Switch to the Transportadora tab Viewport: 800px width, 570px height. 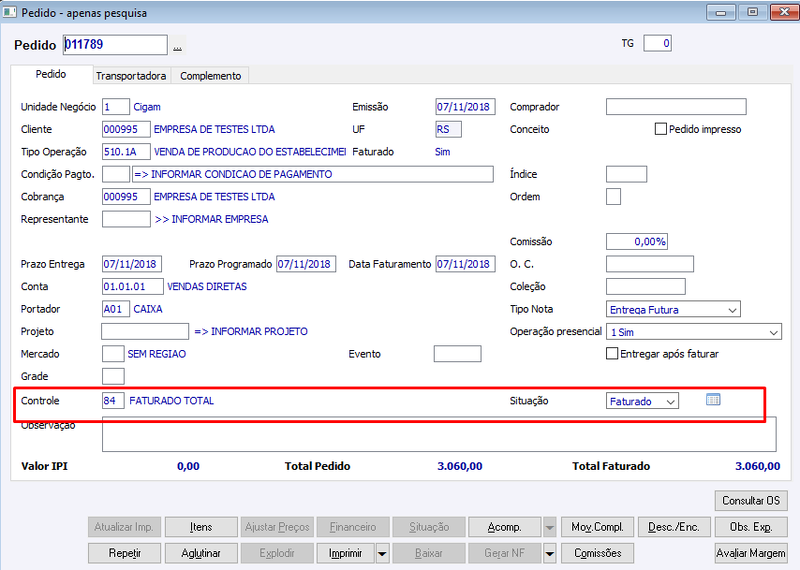click(131, 76)
